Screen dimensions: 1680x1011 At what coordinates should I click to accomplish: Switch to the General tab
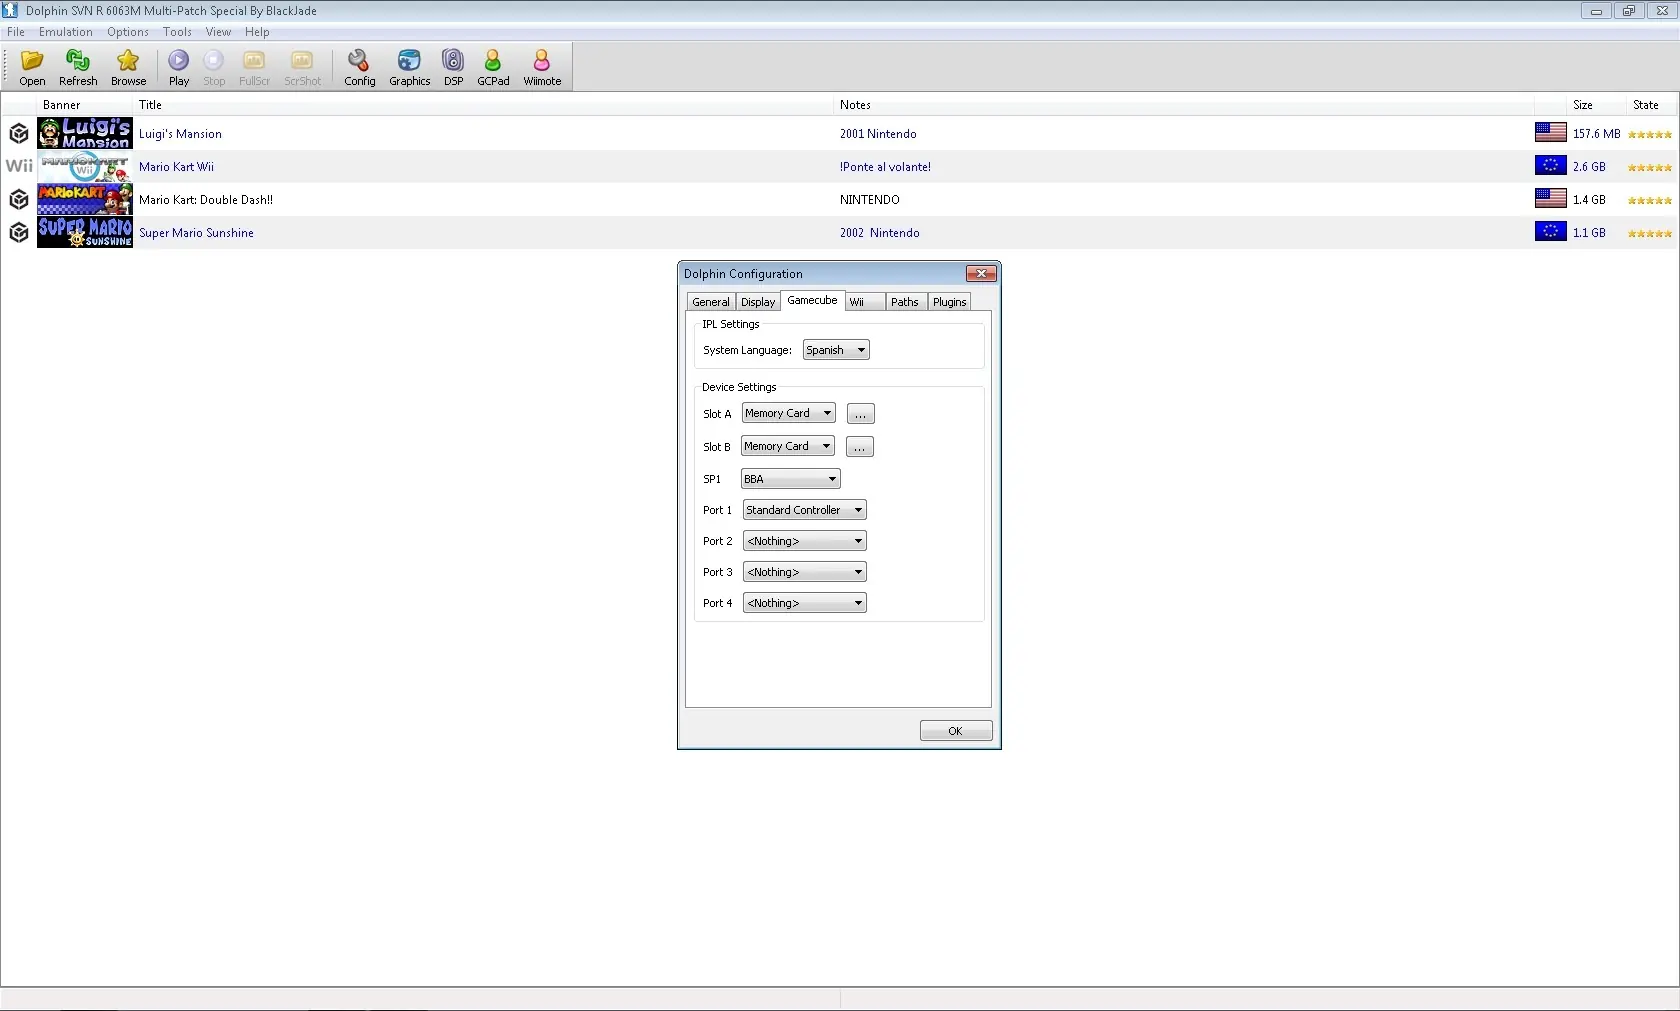pyautogui.click(x=711, y=302)
